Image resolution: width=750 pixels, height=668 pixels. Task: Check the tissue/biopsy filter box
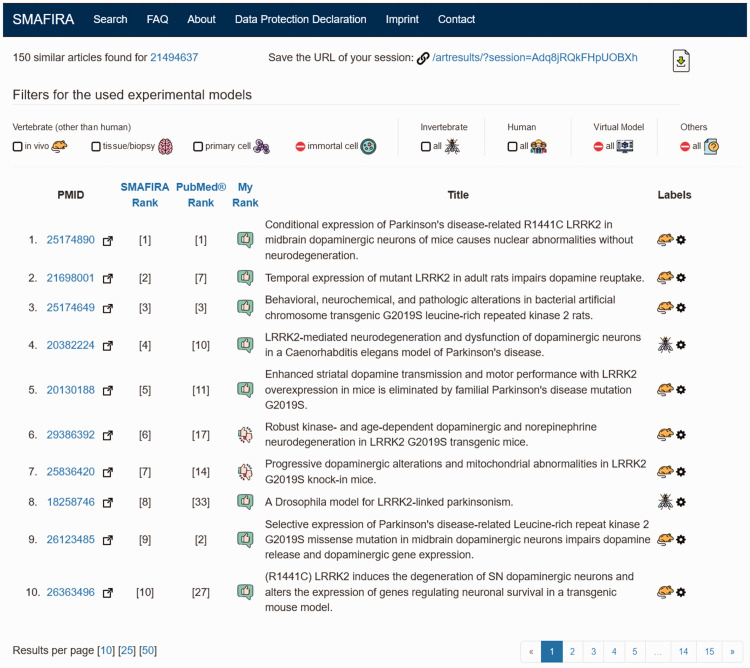pyautogui.click(x=96, y=146)
